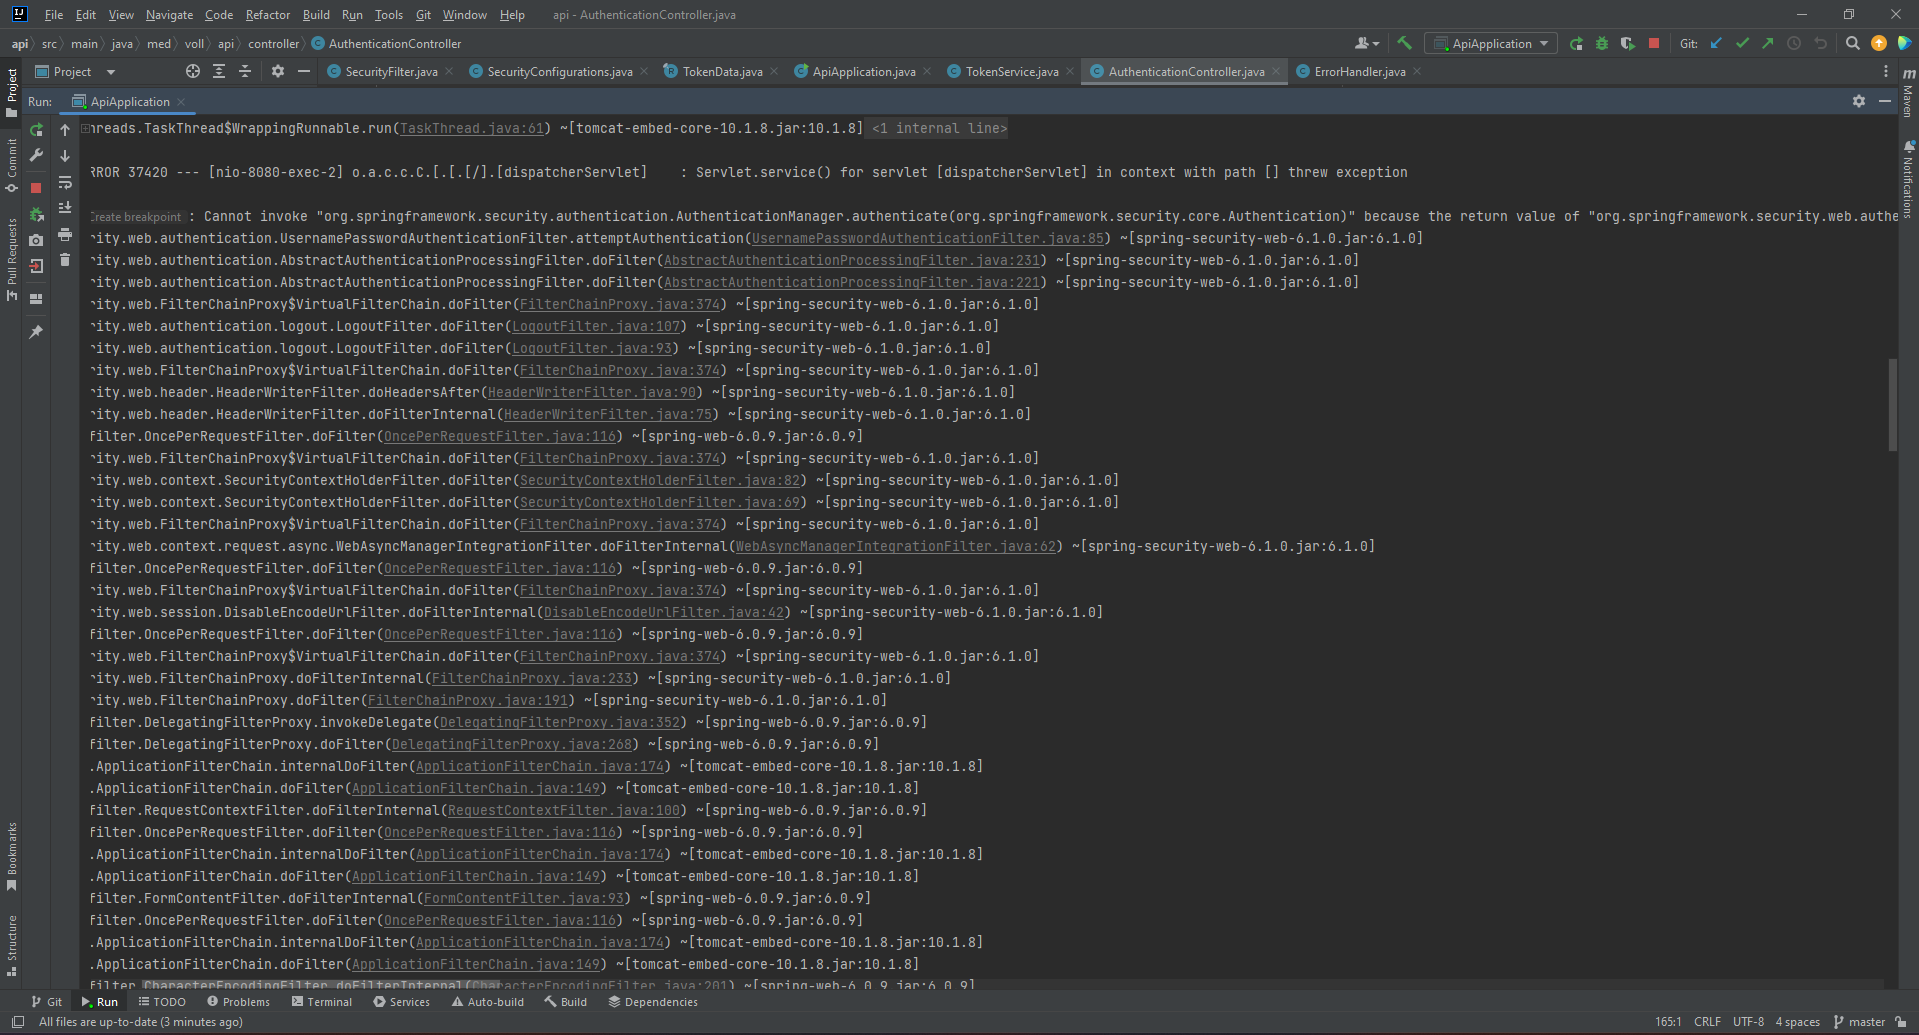
Task: Open the Problems tool window
Action: tap(238, 1002)
